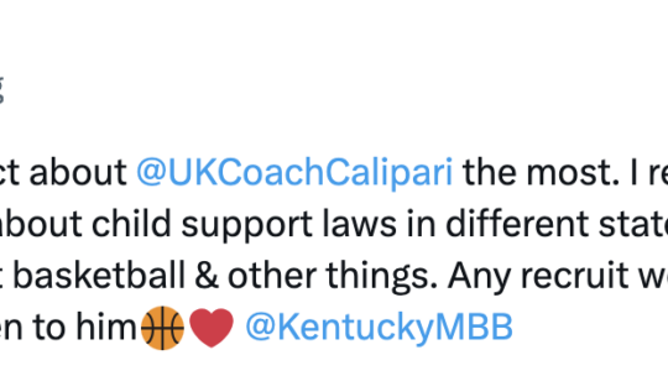The width and height of the screenshot is (668, 376).
Task: Click "about" just before the @UKCoachCalipari mention
Action: point(78,172)
